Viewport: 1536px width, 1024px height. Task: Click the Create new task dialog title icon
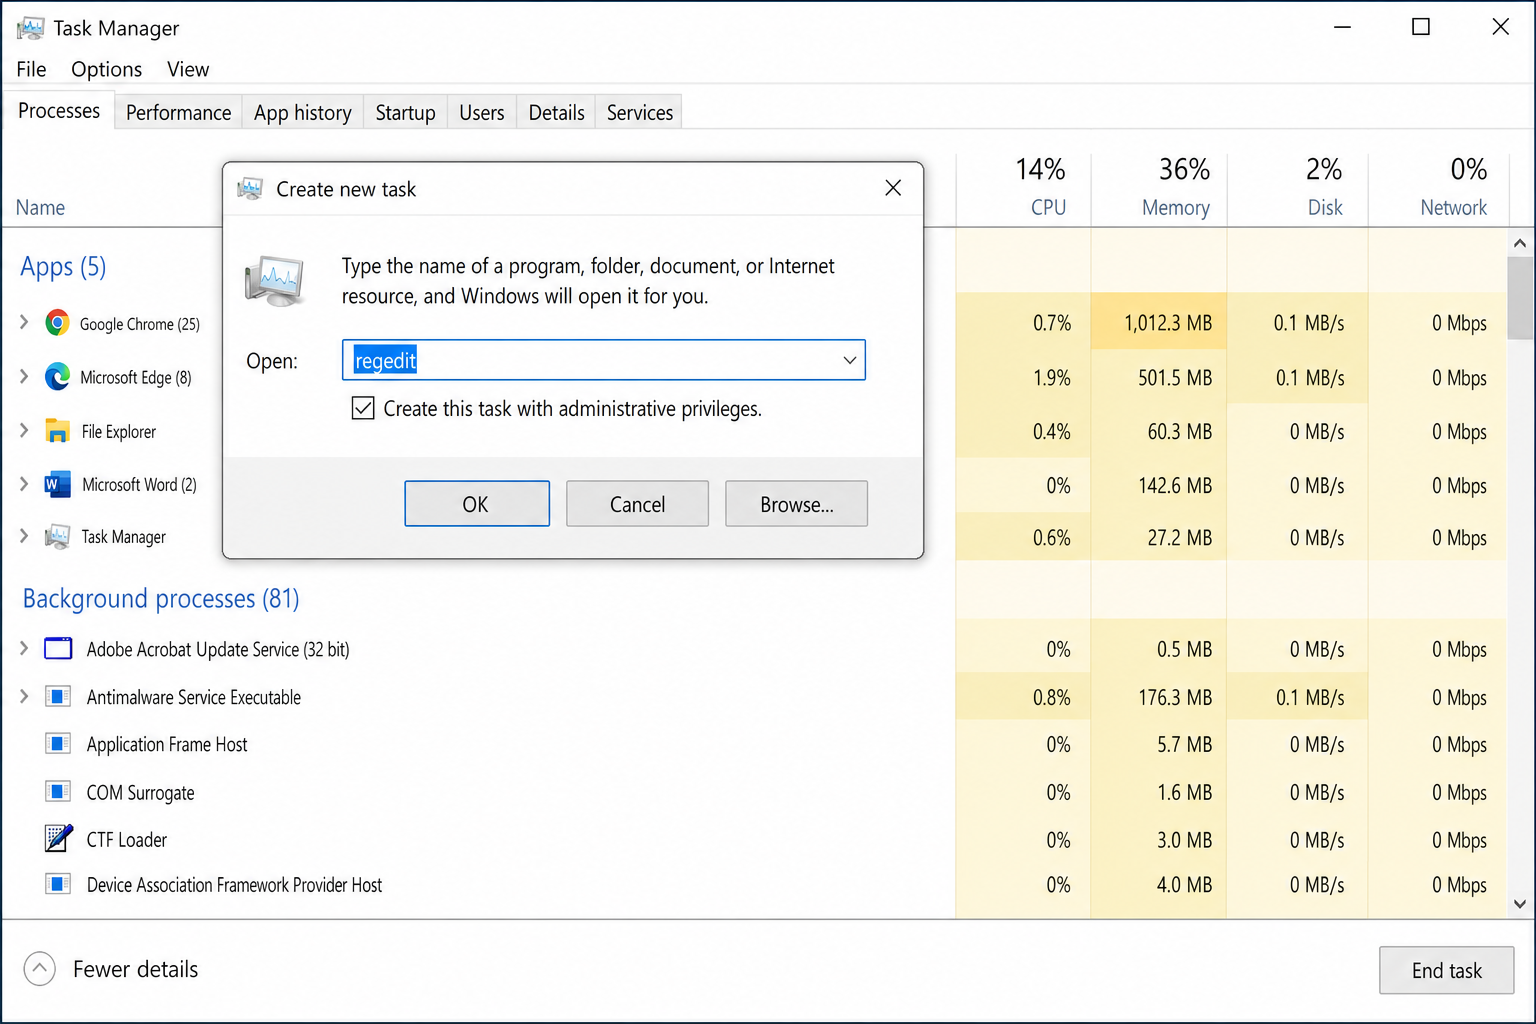click(x=250, y=189)
